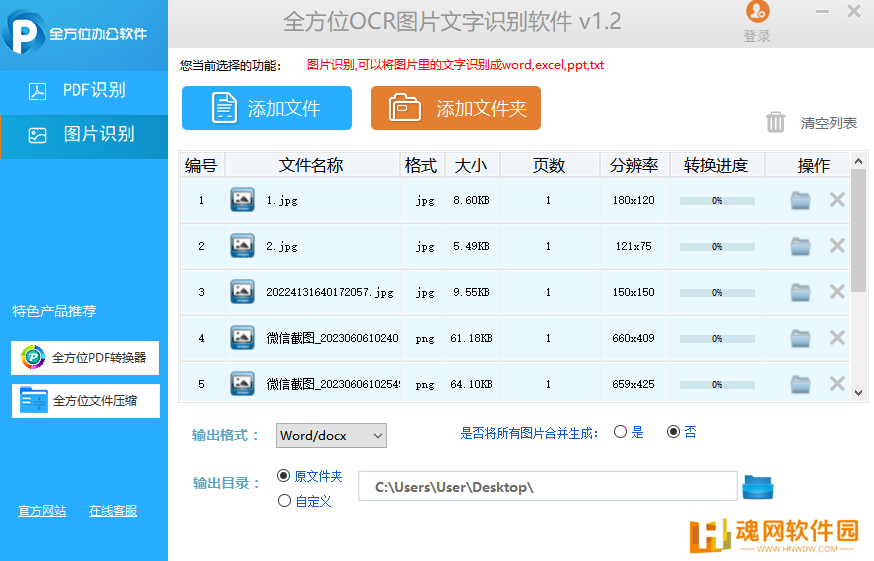Remove 2.jpg from the list
Image resolution: width=874 pixels, height=561 pixels.
(x=837, y=246)
